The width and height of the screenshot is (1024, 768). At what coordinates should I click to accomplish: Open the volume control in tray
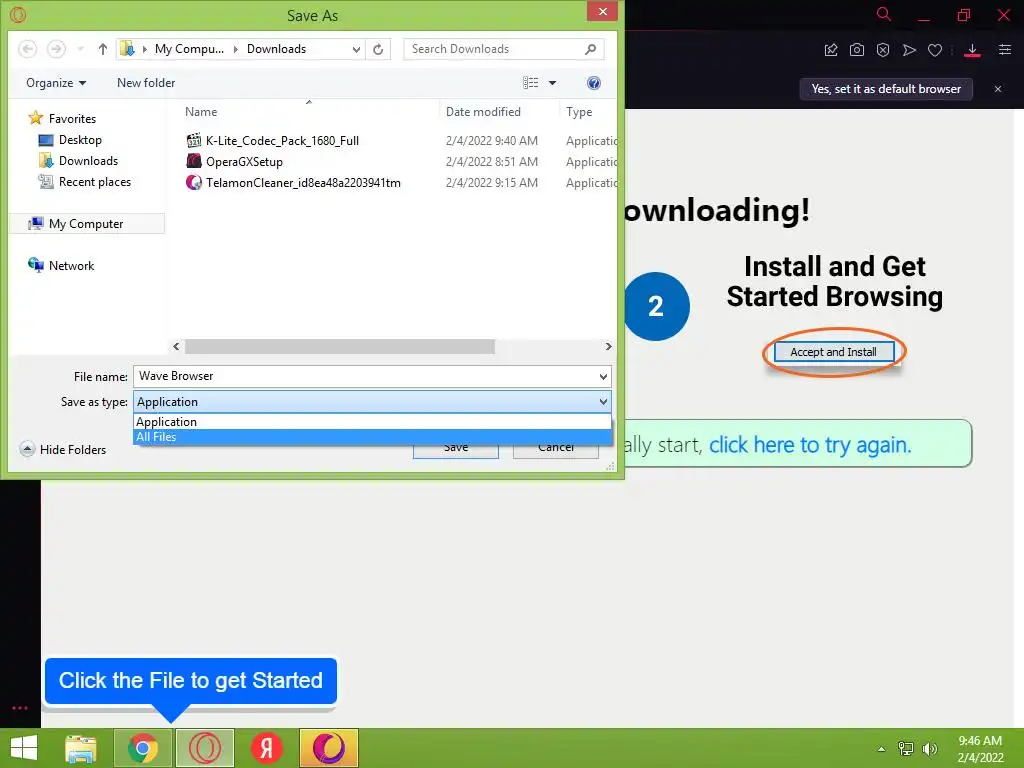[930, 749]
